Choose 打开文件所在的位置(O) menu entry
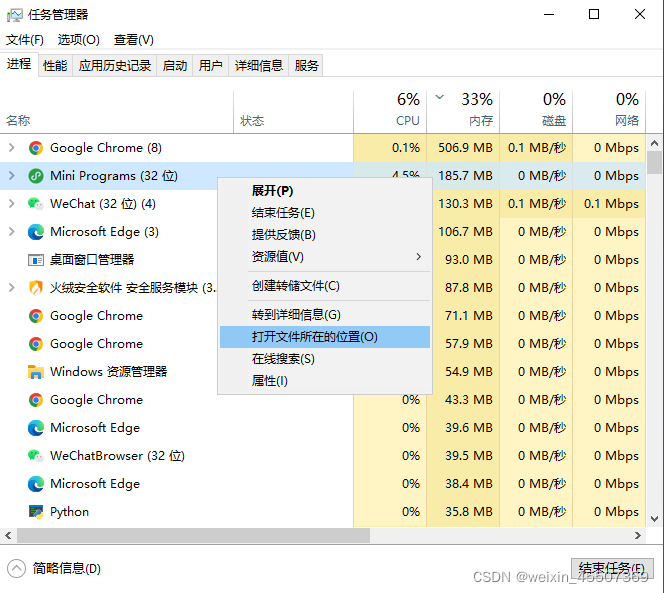 [x=325, y=337]
